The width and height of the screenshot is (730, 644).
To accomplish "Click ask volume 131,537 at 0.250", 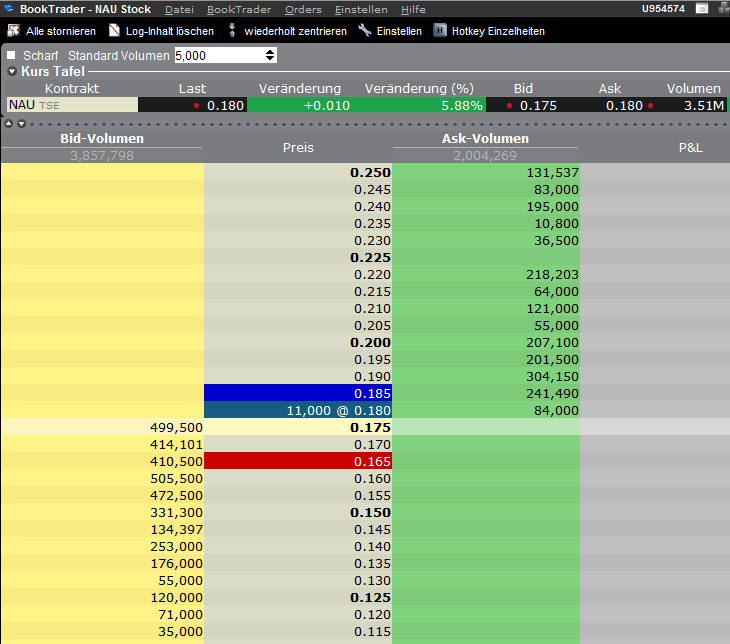I will [552, 172].
